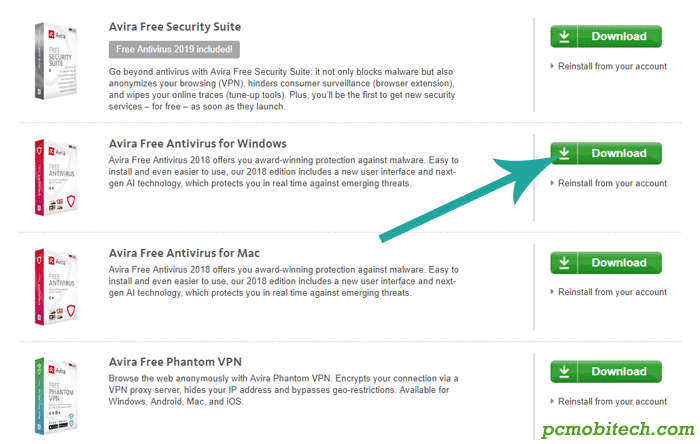Open the Avira Free Security Suite title
The image size is (700, 444).
tap(175, 27)
